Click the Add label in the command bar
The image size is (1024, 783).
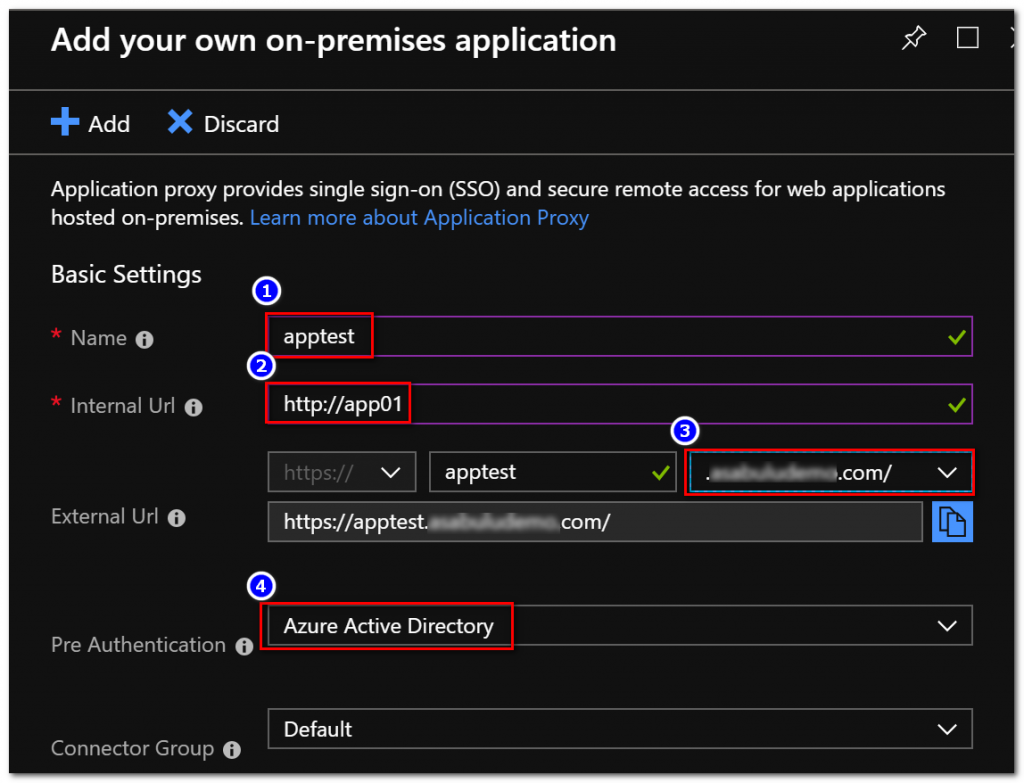coord(109,124)
